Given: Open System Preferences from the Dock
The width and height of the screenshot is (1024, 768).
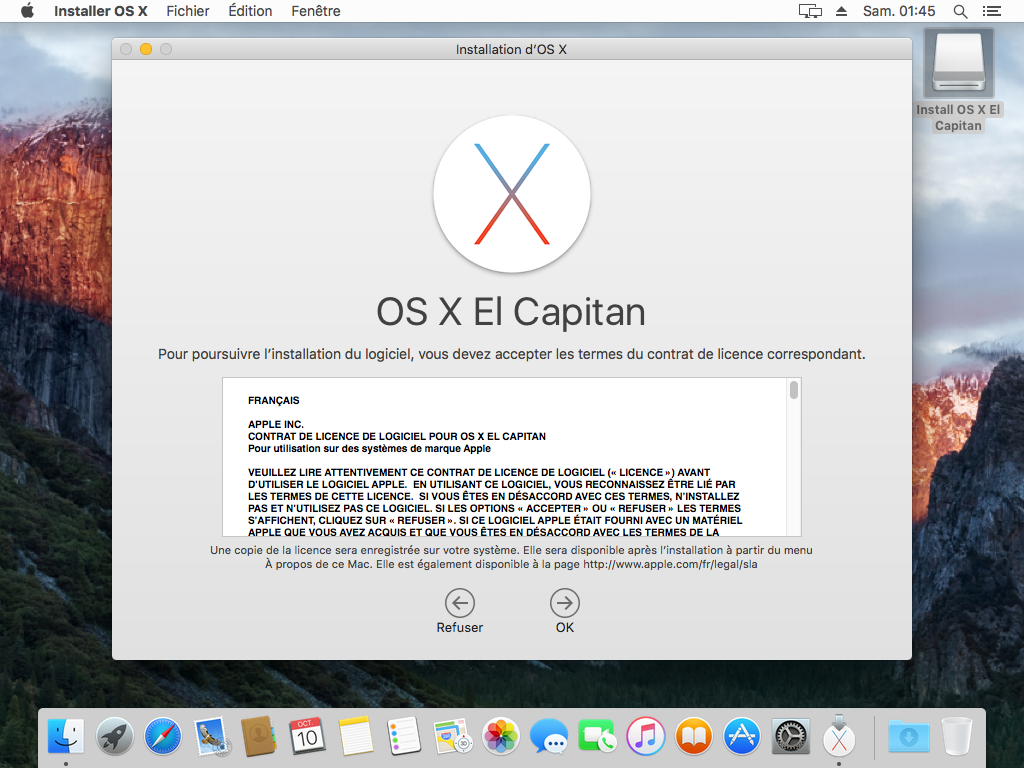Looking at the screenshot, I should coord(790,737).
